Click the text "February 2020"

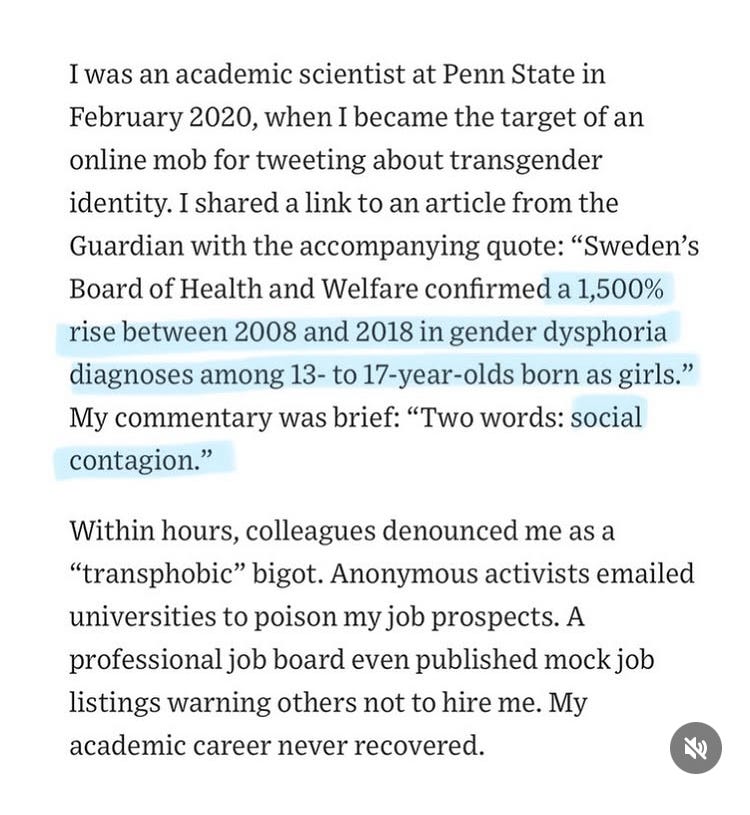pos(161,117)
